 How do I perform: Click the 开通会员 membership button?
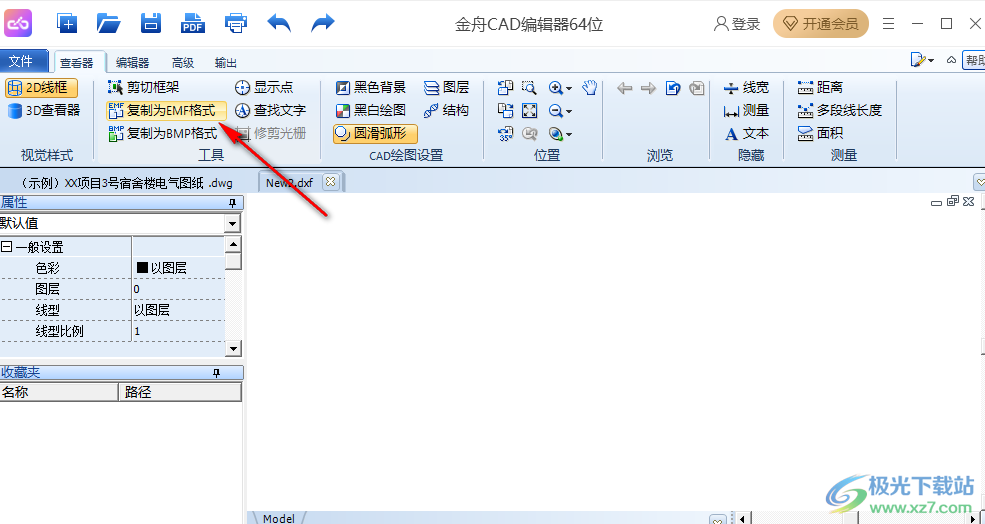tap(820, 24)
